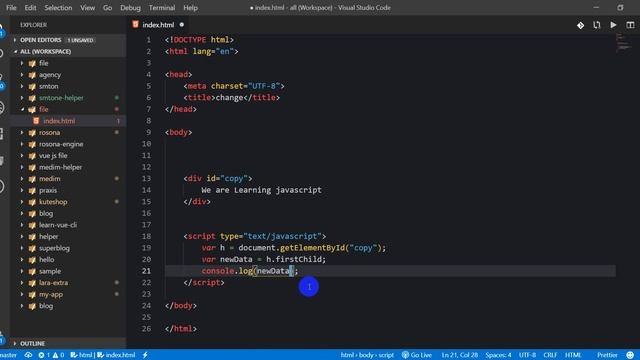Expand the agency folder arrow

22,75
